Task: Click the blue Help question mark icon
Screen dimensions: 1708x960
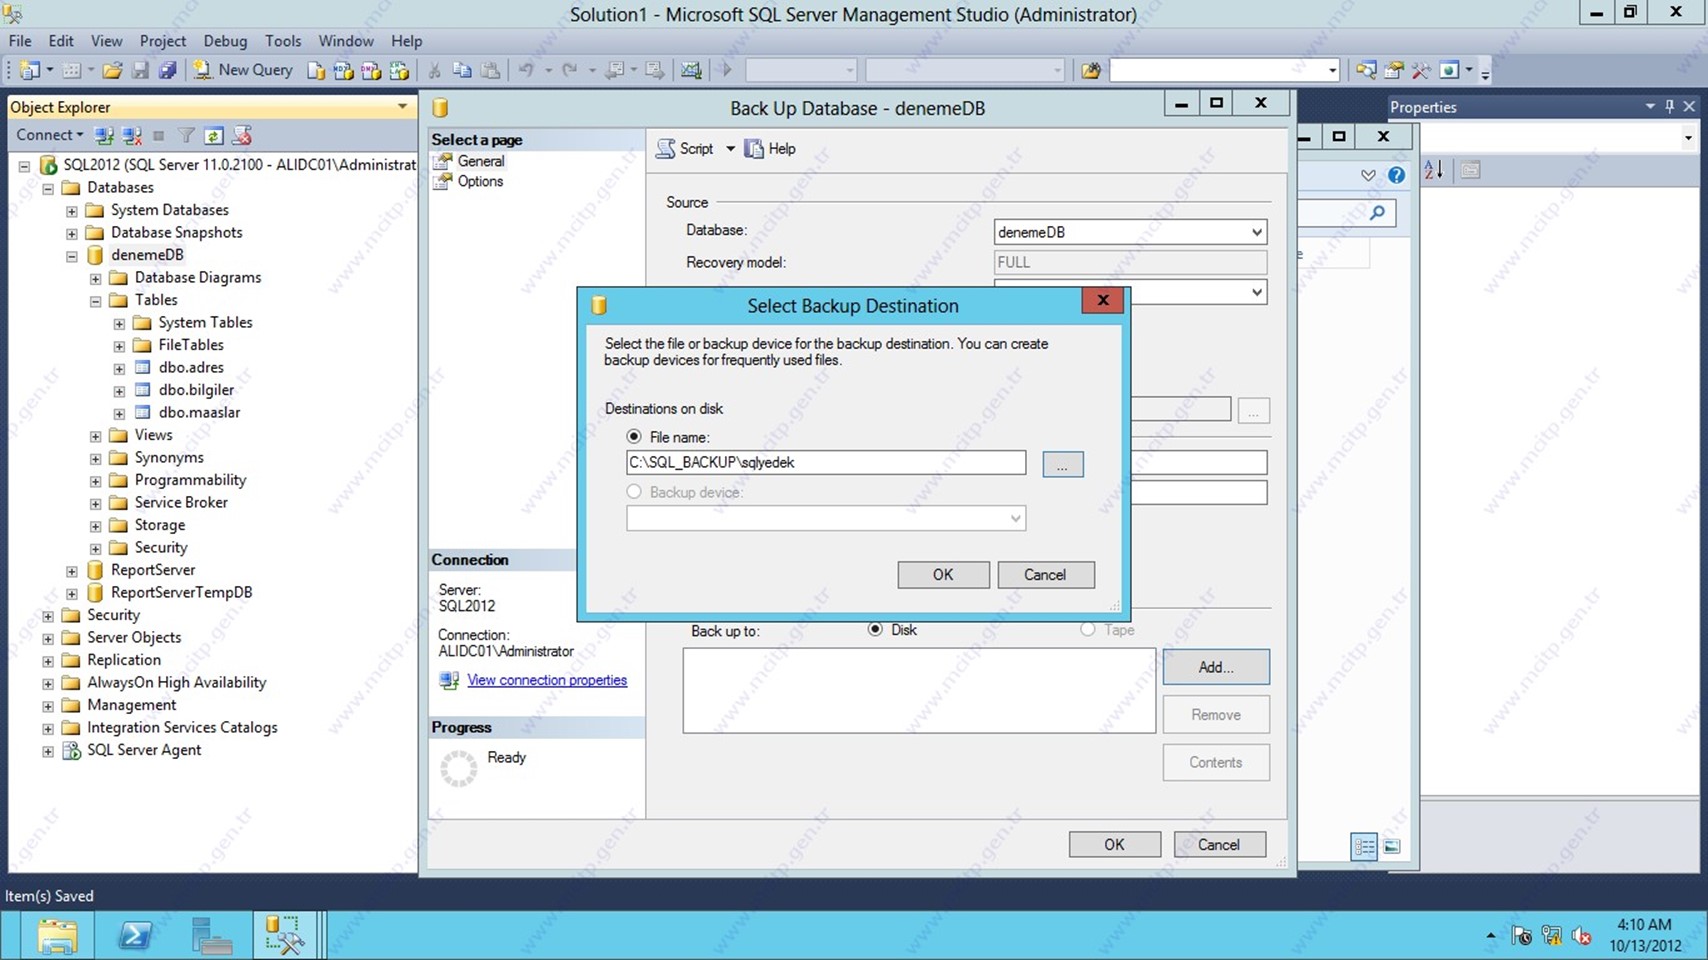Action: click(x=1396, y=175)
